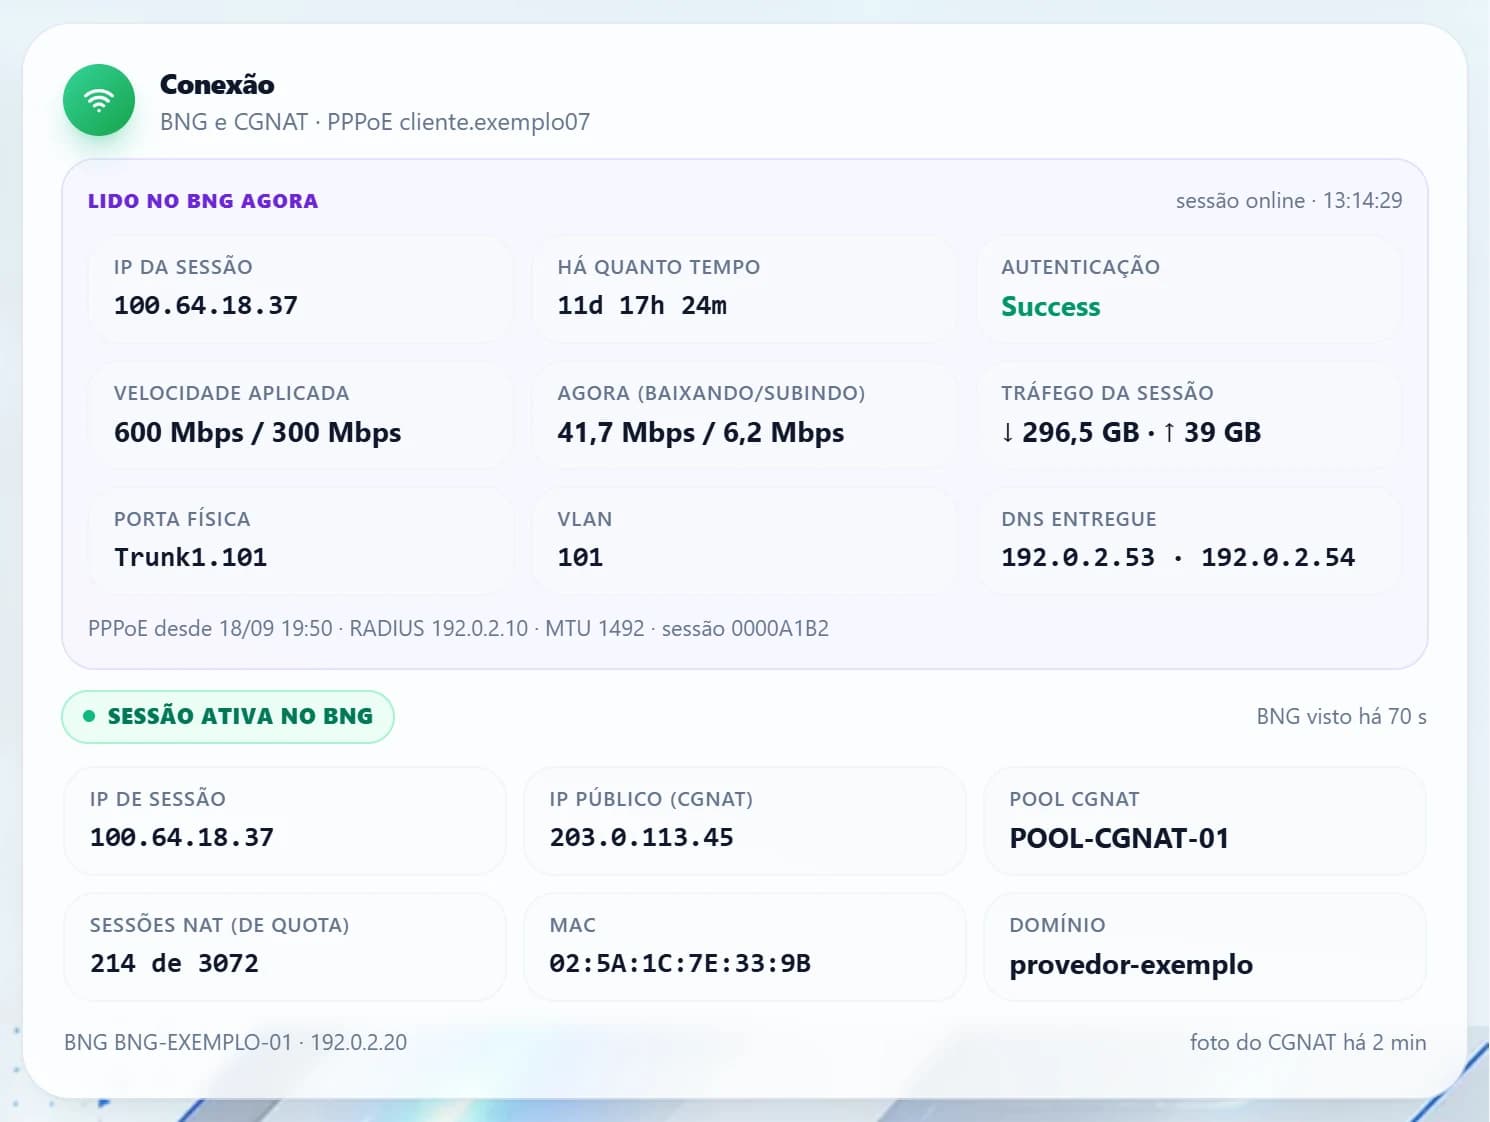Click the domain value 'provedor-exemplo'

[1131, 965]
